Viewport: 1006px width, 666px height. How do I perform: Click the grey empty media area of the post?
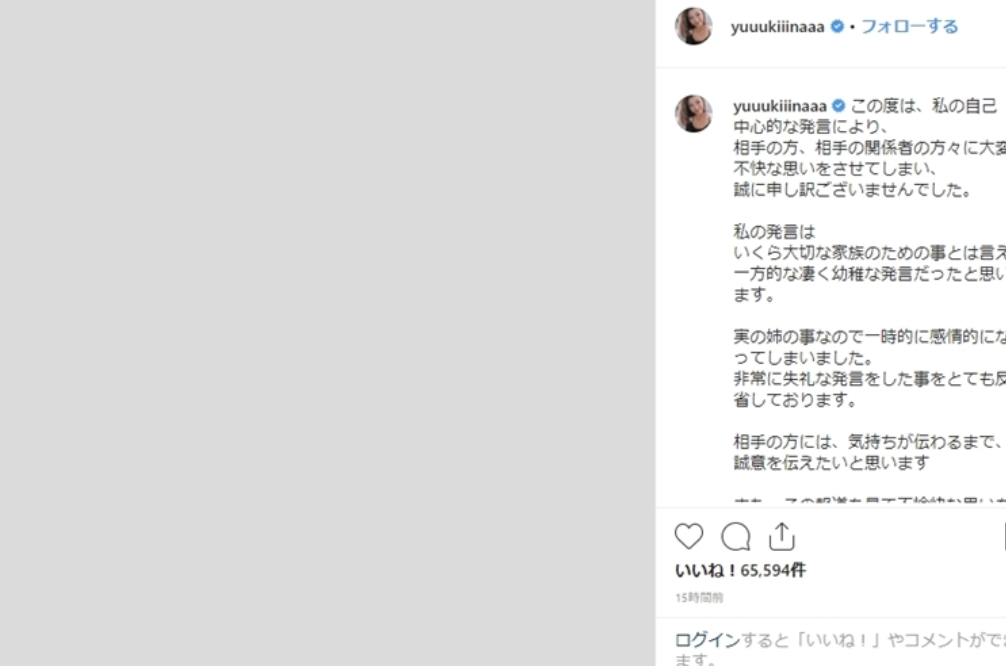(327, 333)
